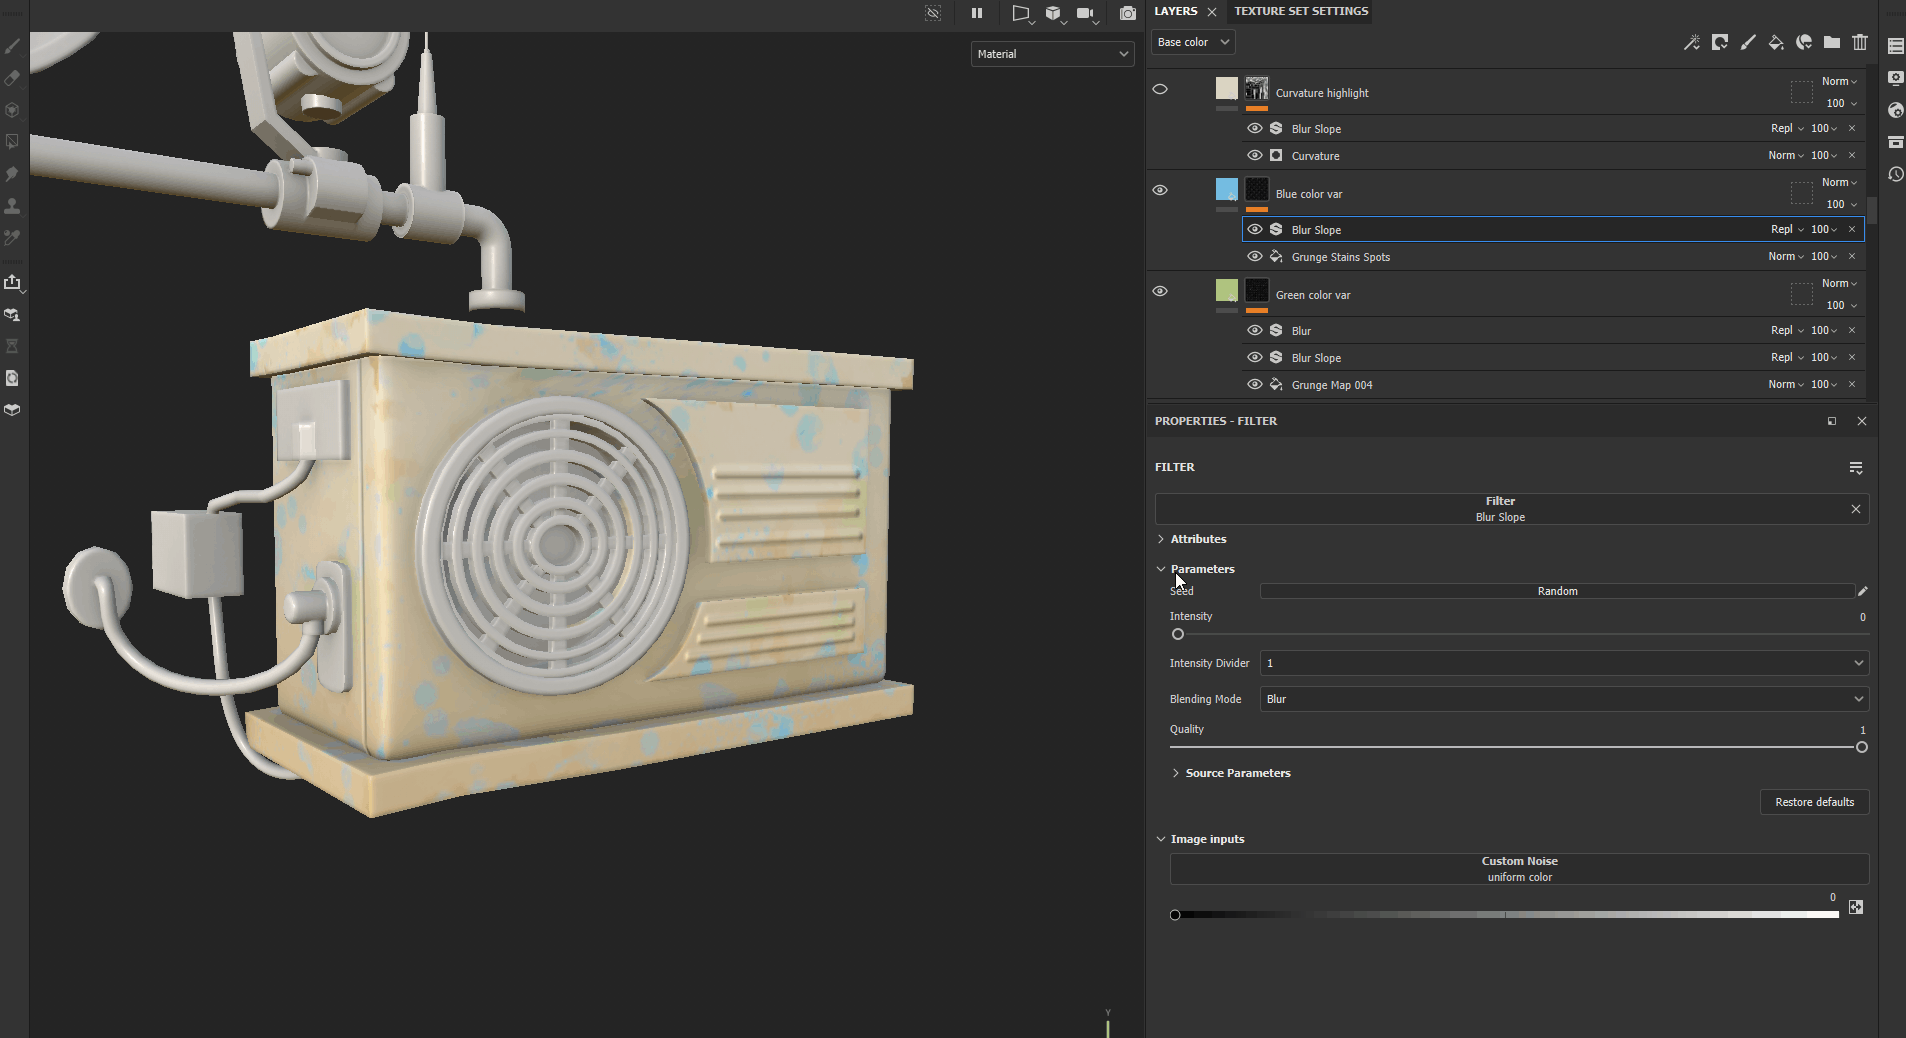Click the add fill layer bucket icon
1906x1038 pixels.
click(1776, 42)
